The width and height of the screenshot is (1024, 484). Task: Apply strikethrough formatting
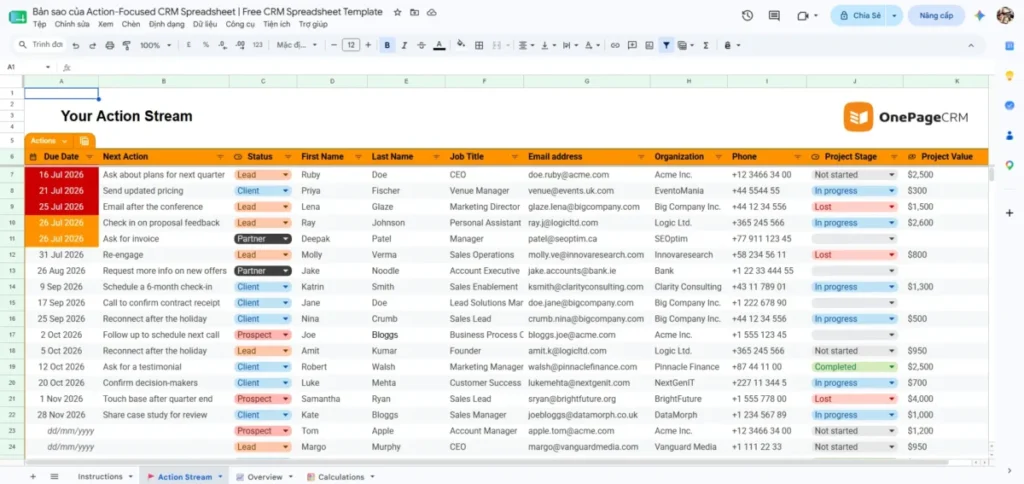click(x=421, y=45)
